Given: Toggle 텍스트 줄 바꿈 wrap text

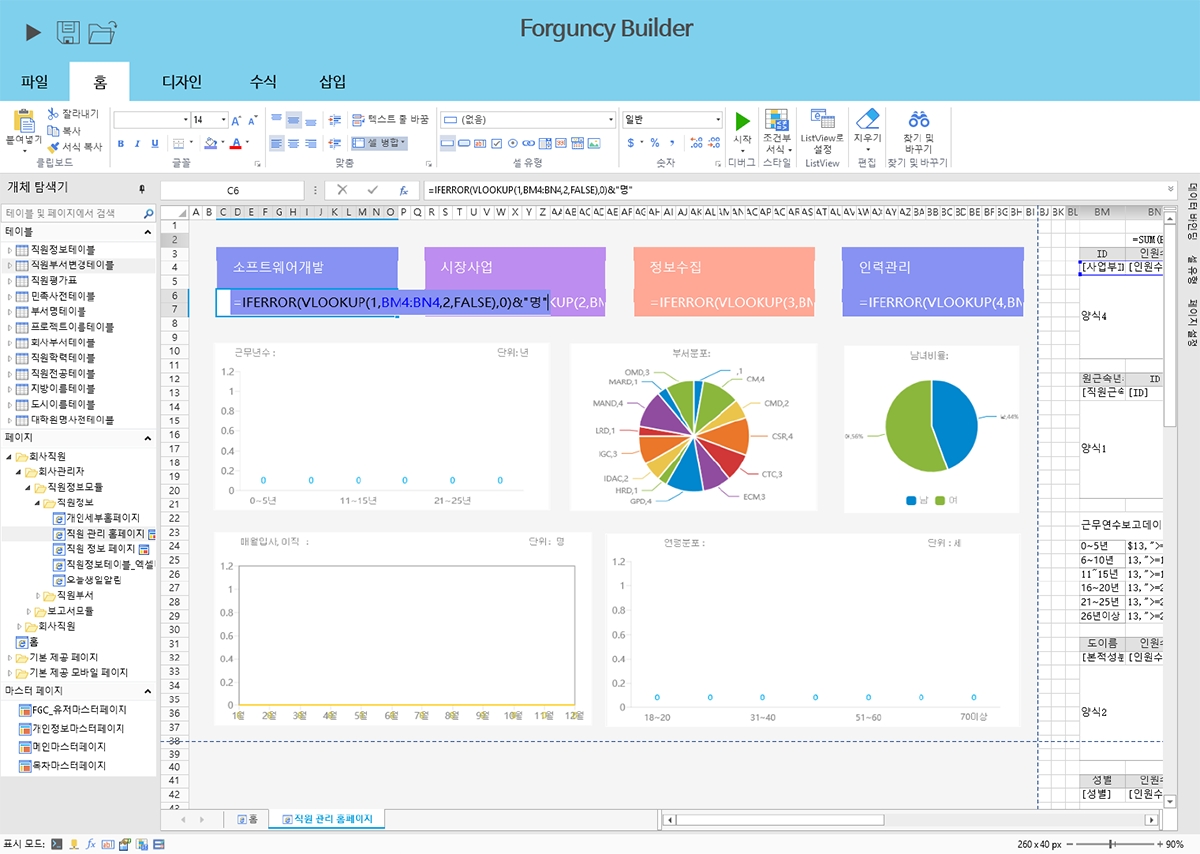Looking at the screenshot, I should (390, 119).
